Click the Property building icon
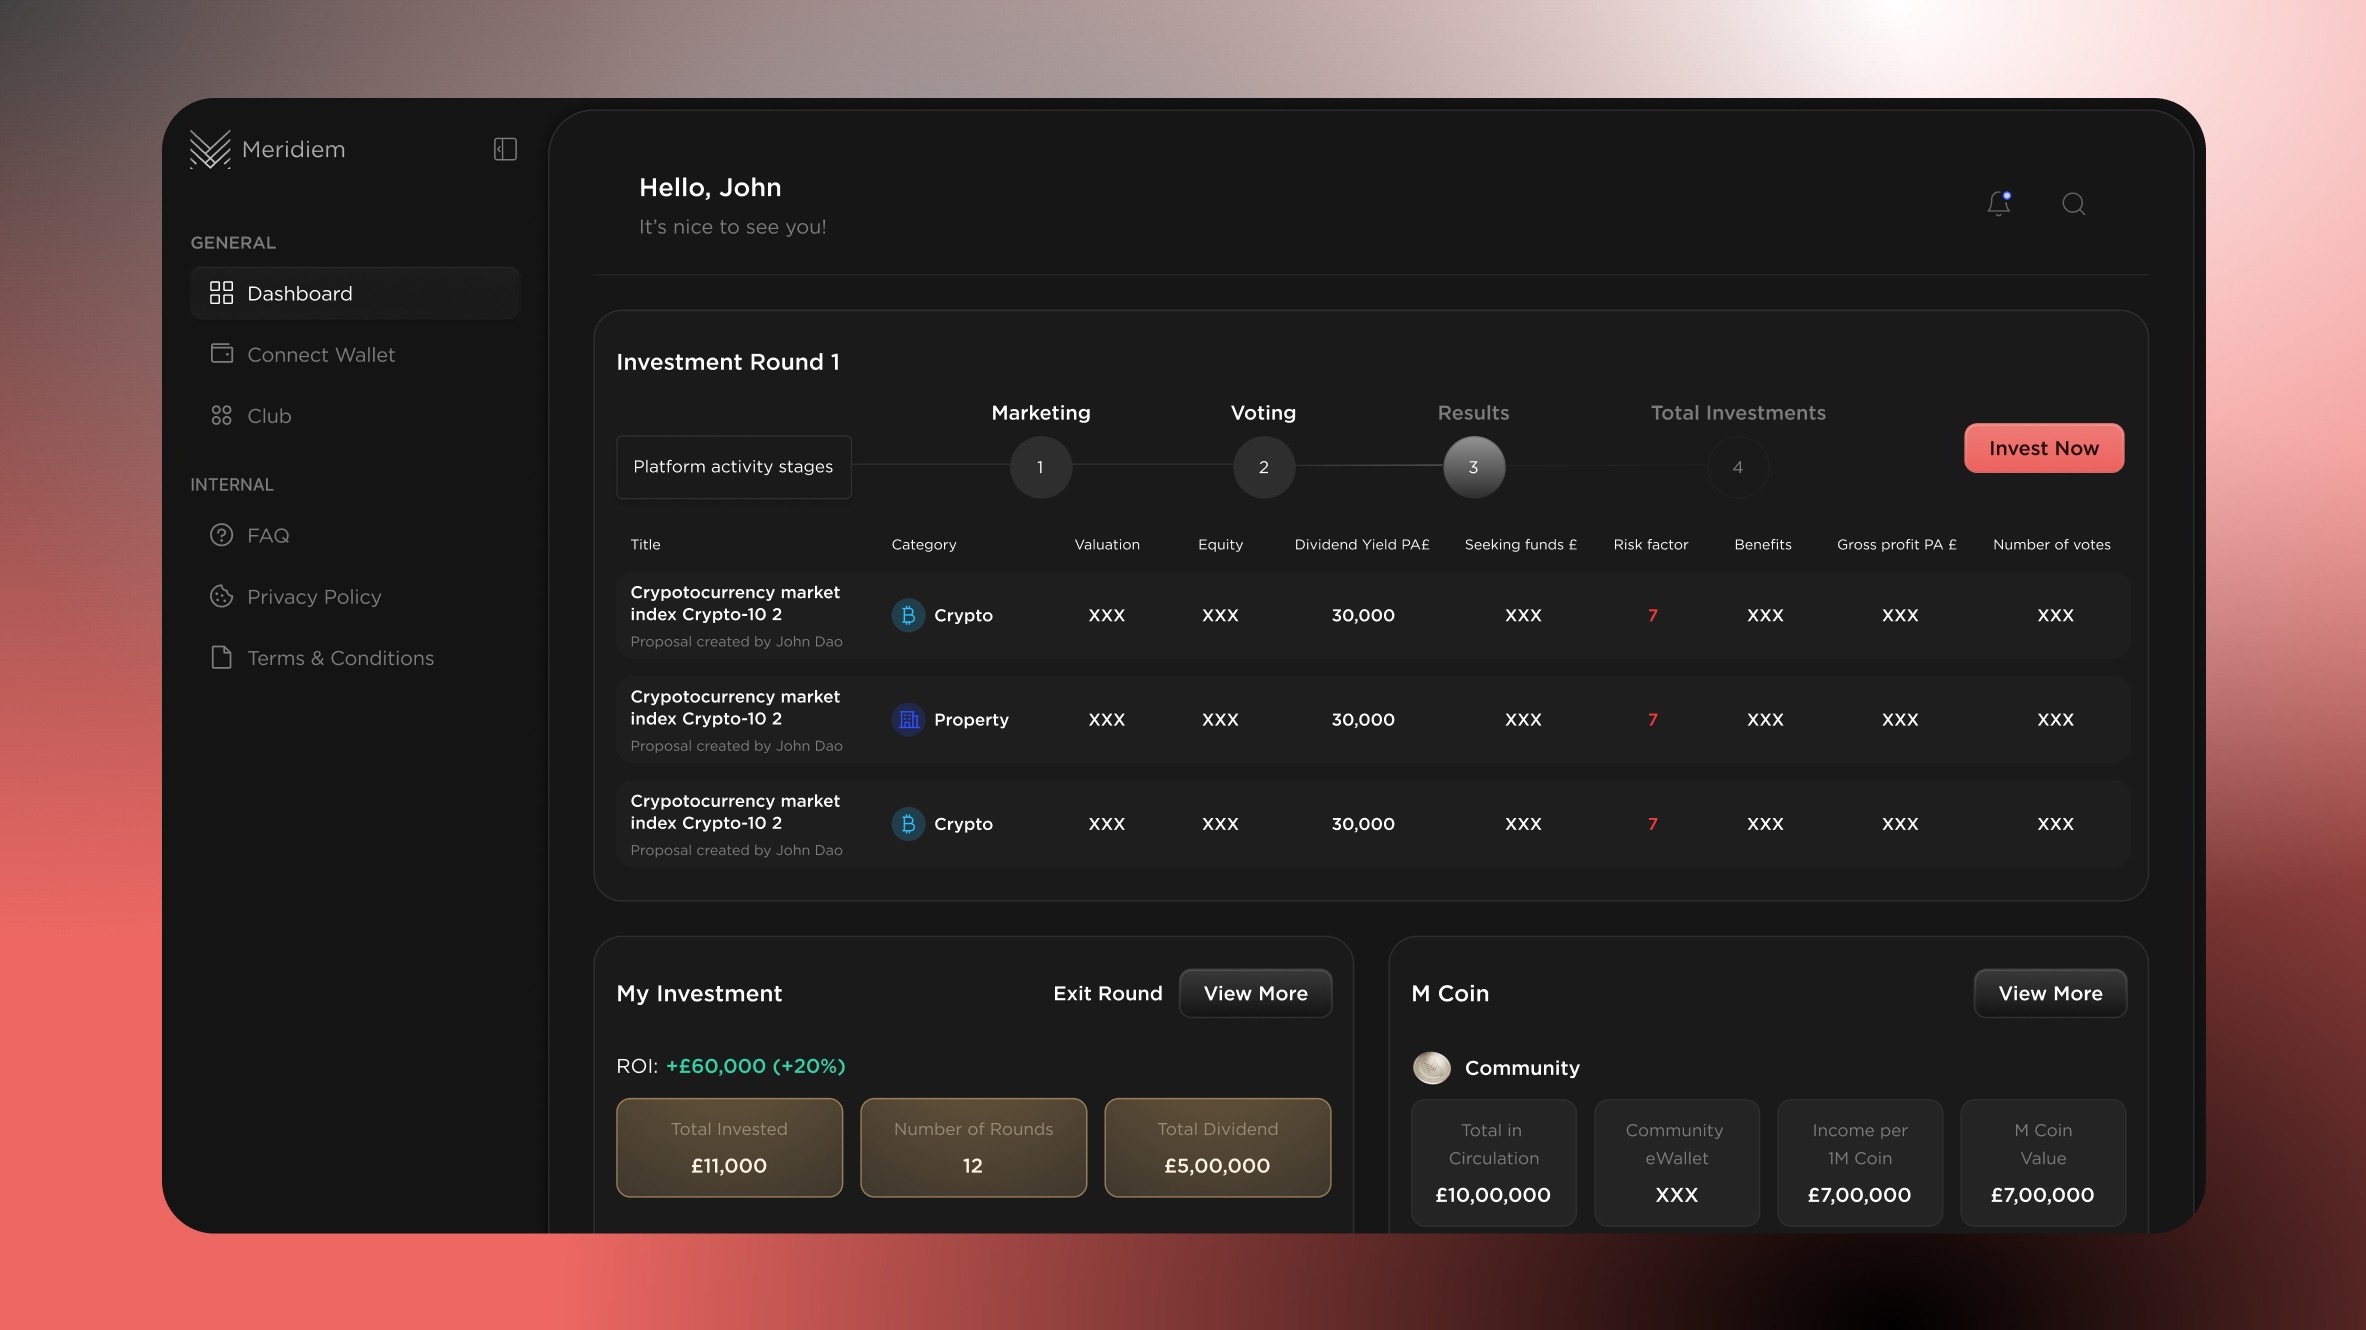 (908, 719)
